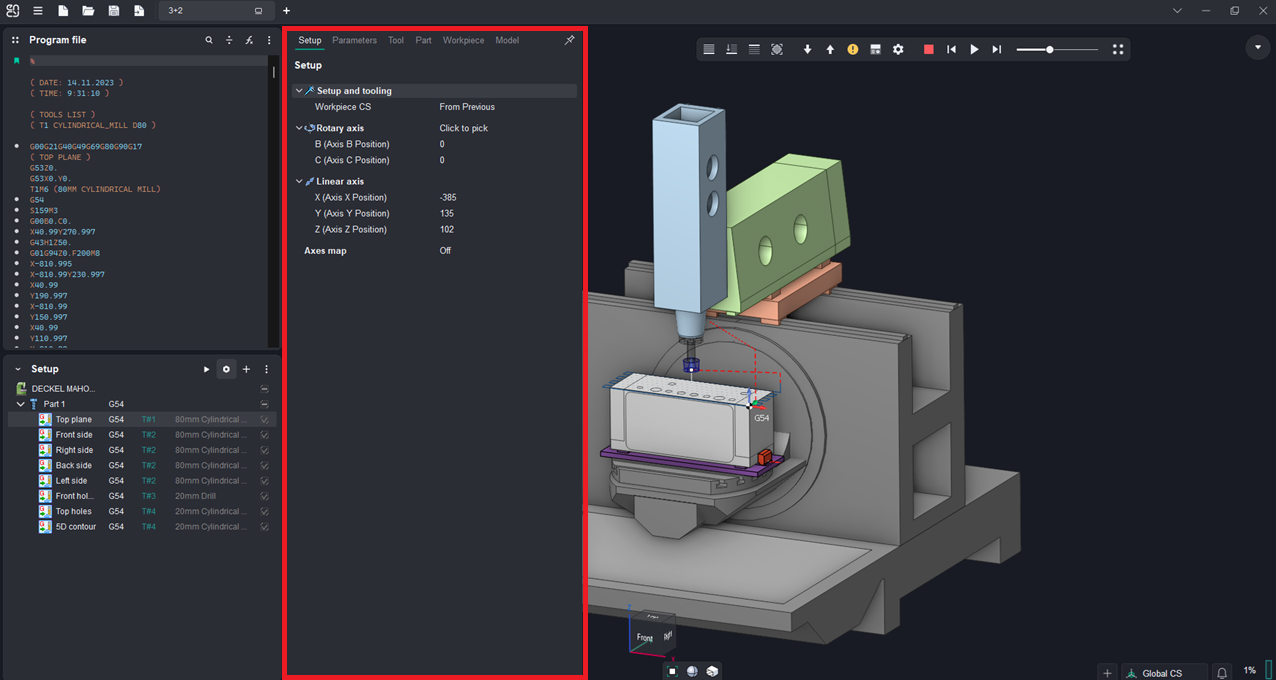Screen dimensions: 1276x680
Task: Add new item in Setup panel
Action: coord(246,369)
